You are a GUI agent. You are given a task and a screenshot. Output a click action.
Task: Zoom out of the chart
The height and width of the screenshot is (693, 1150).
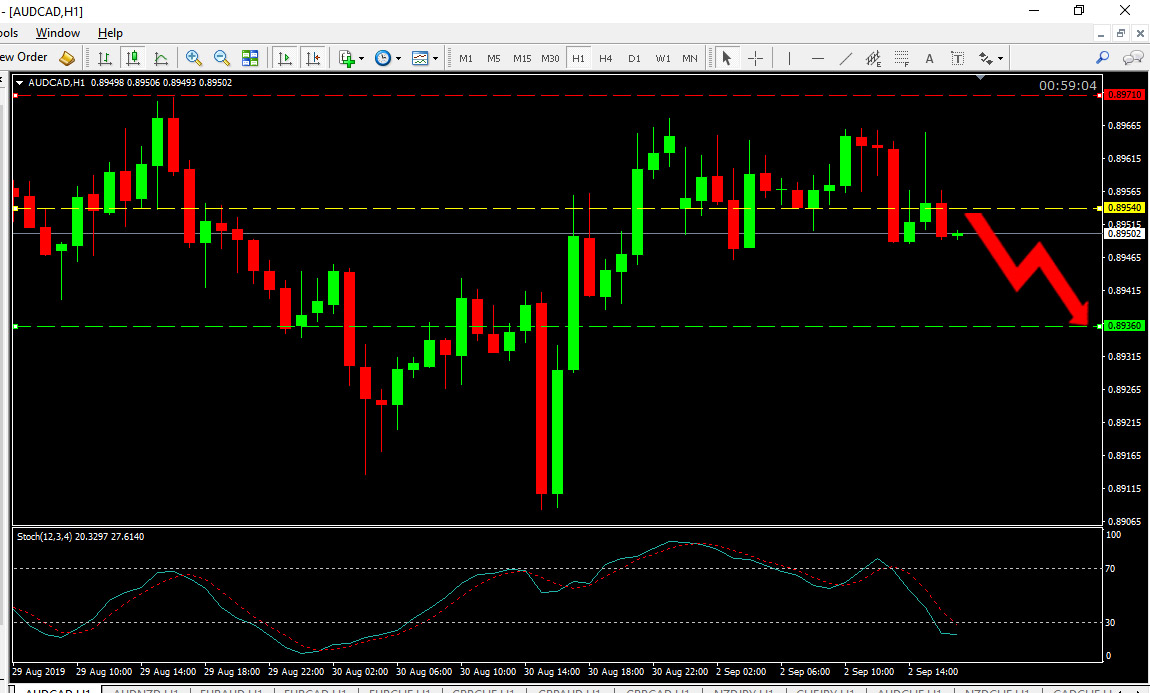[x=221, y=58]
